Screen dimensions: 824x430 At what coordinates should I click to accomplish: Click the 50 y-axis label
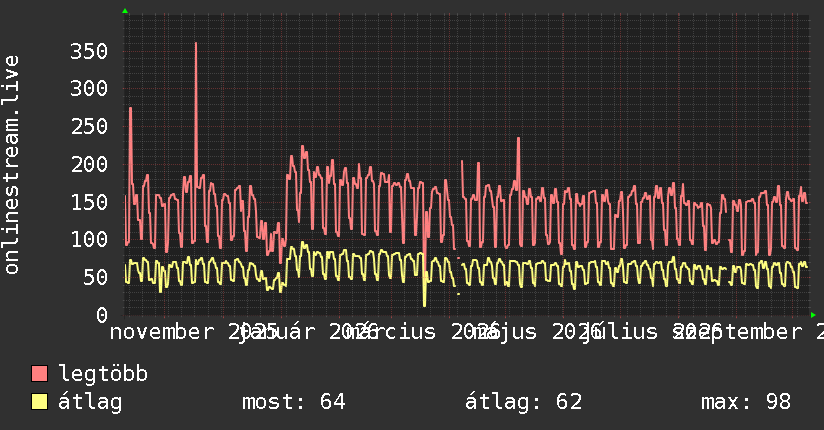click(x=95, y=278)
